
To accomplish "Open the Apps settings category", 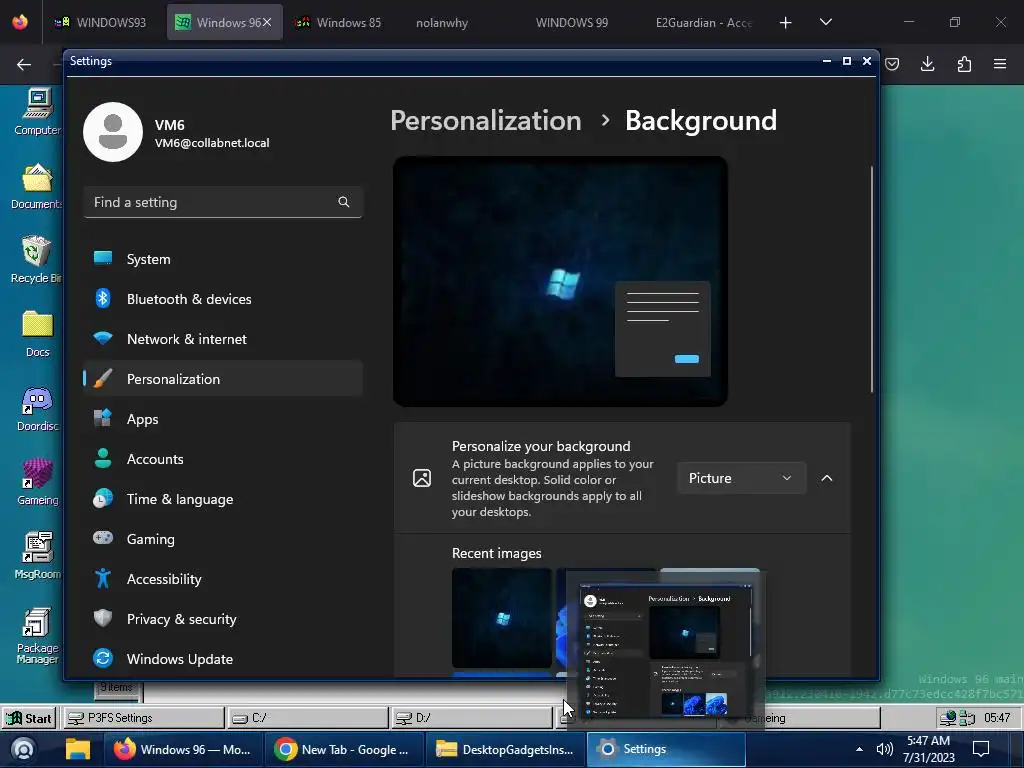I will [223, 419].
